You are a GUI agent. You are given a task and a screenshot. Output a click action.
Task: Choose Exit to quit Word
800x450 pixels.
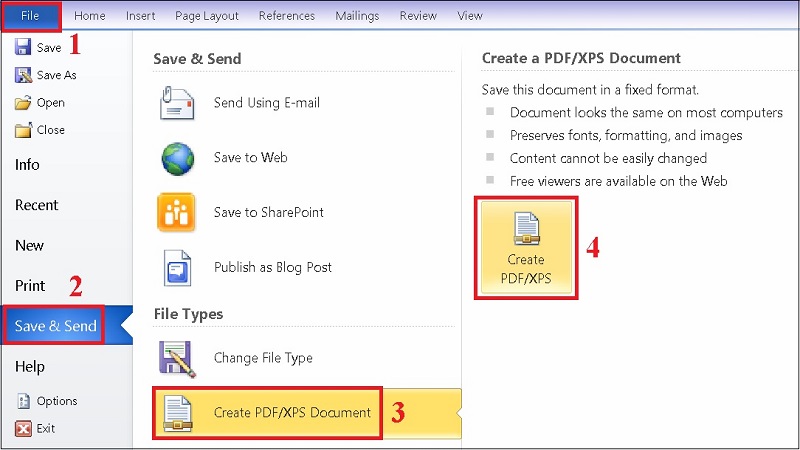45,429
